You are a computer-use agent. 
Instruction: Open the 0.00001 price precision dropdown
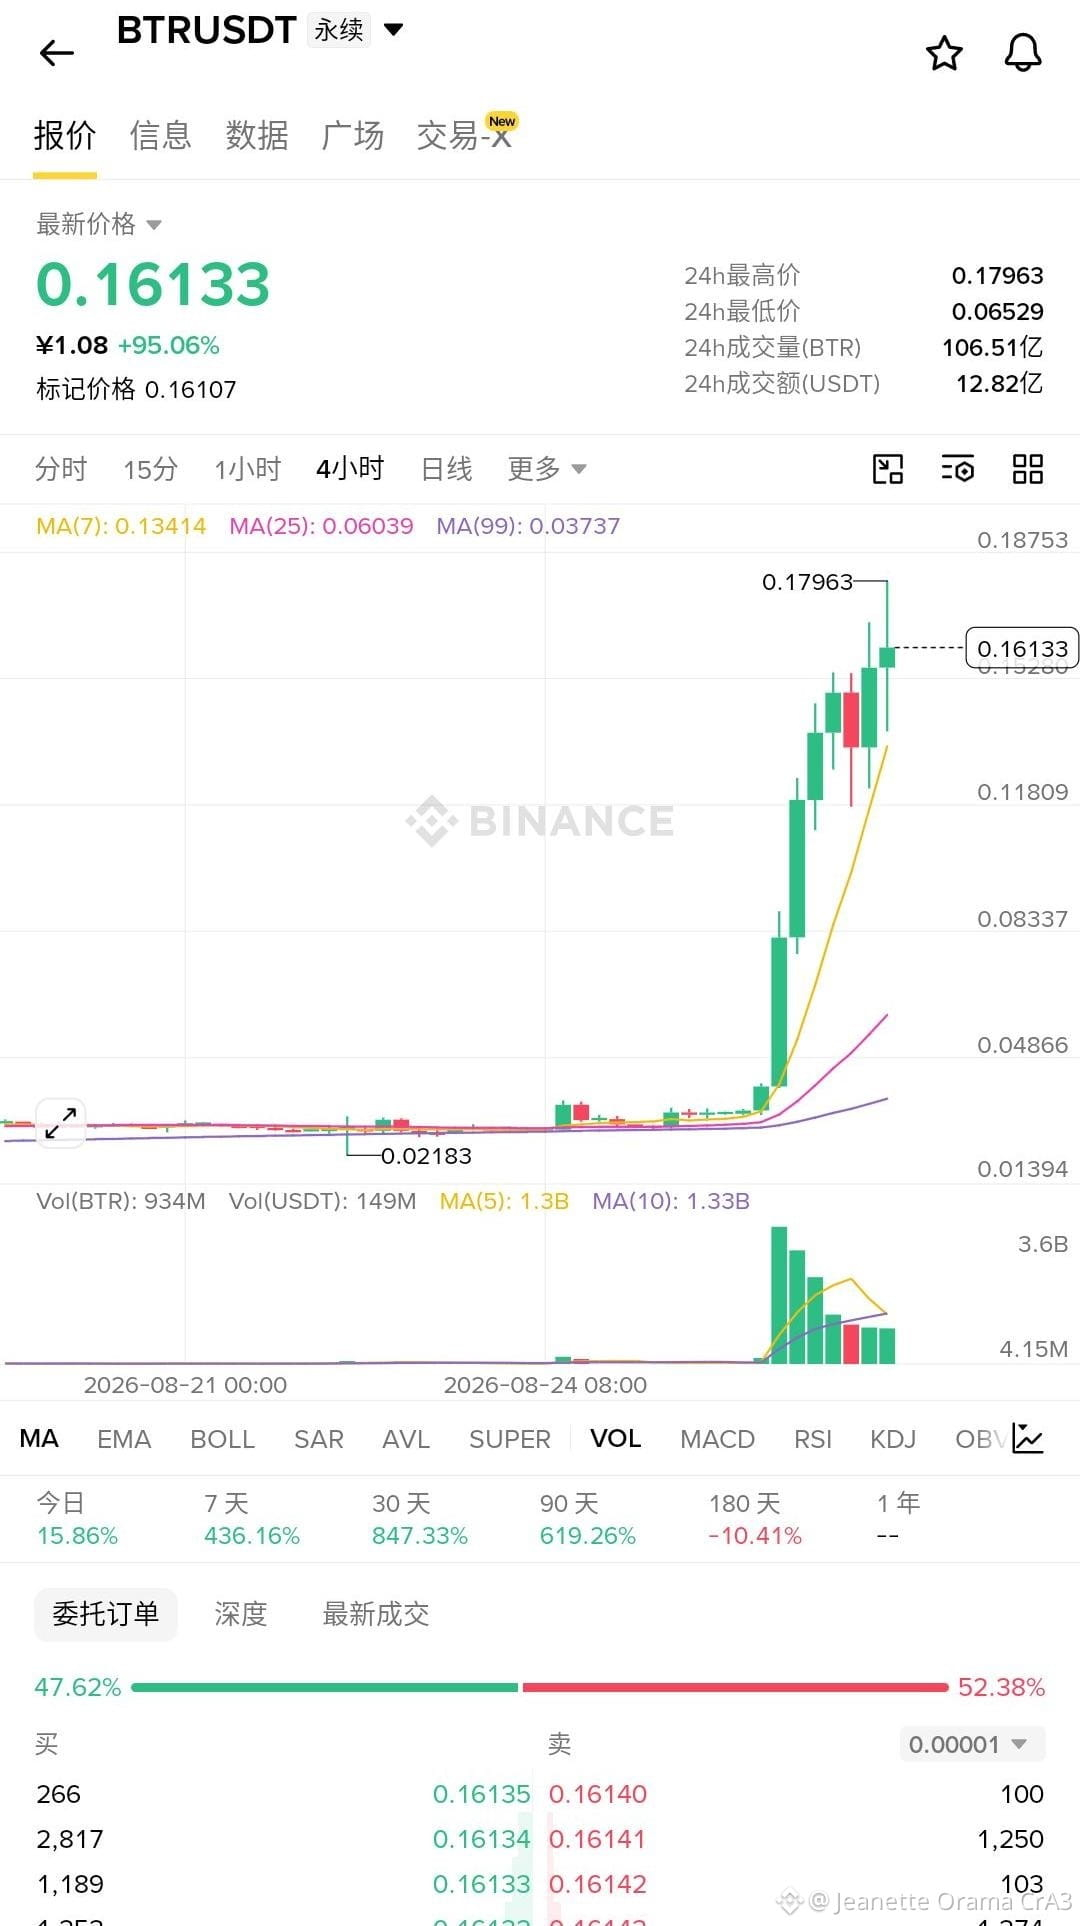[x=972, y=1744]
